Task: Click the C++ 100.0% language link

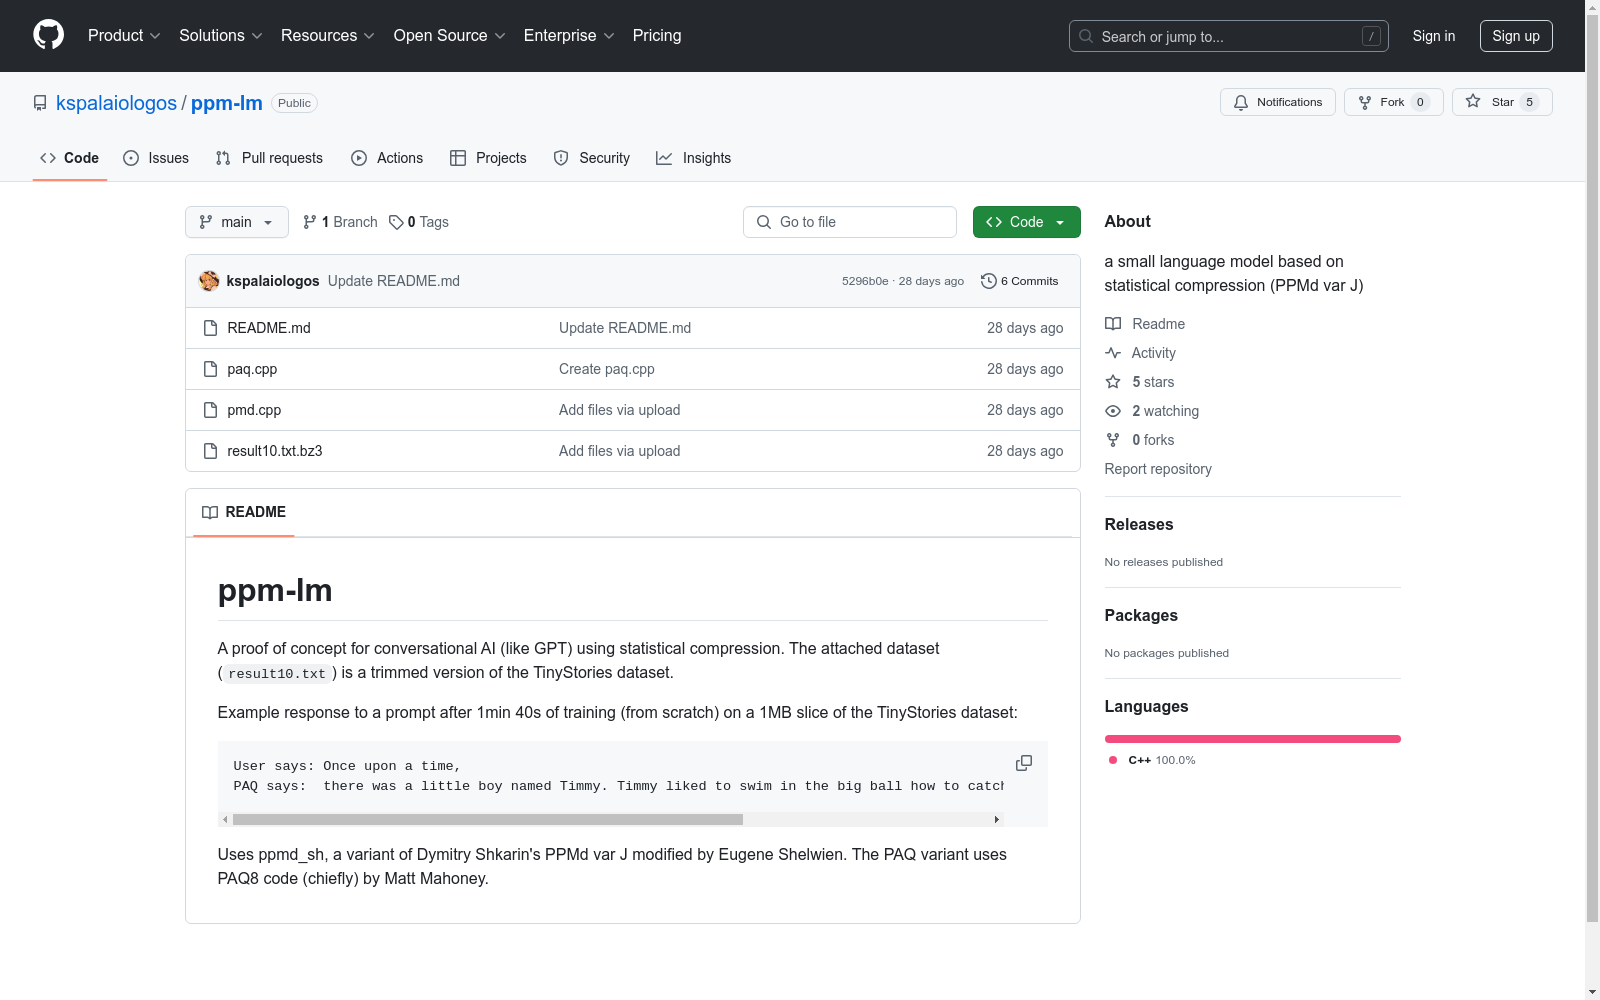Action: pos(1152,760)
